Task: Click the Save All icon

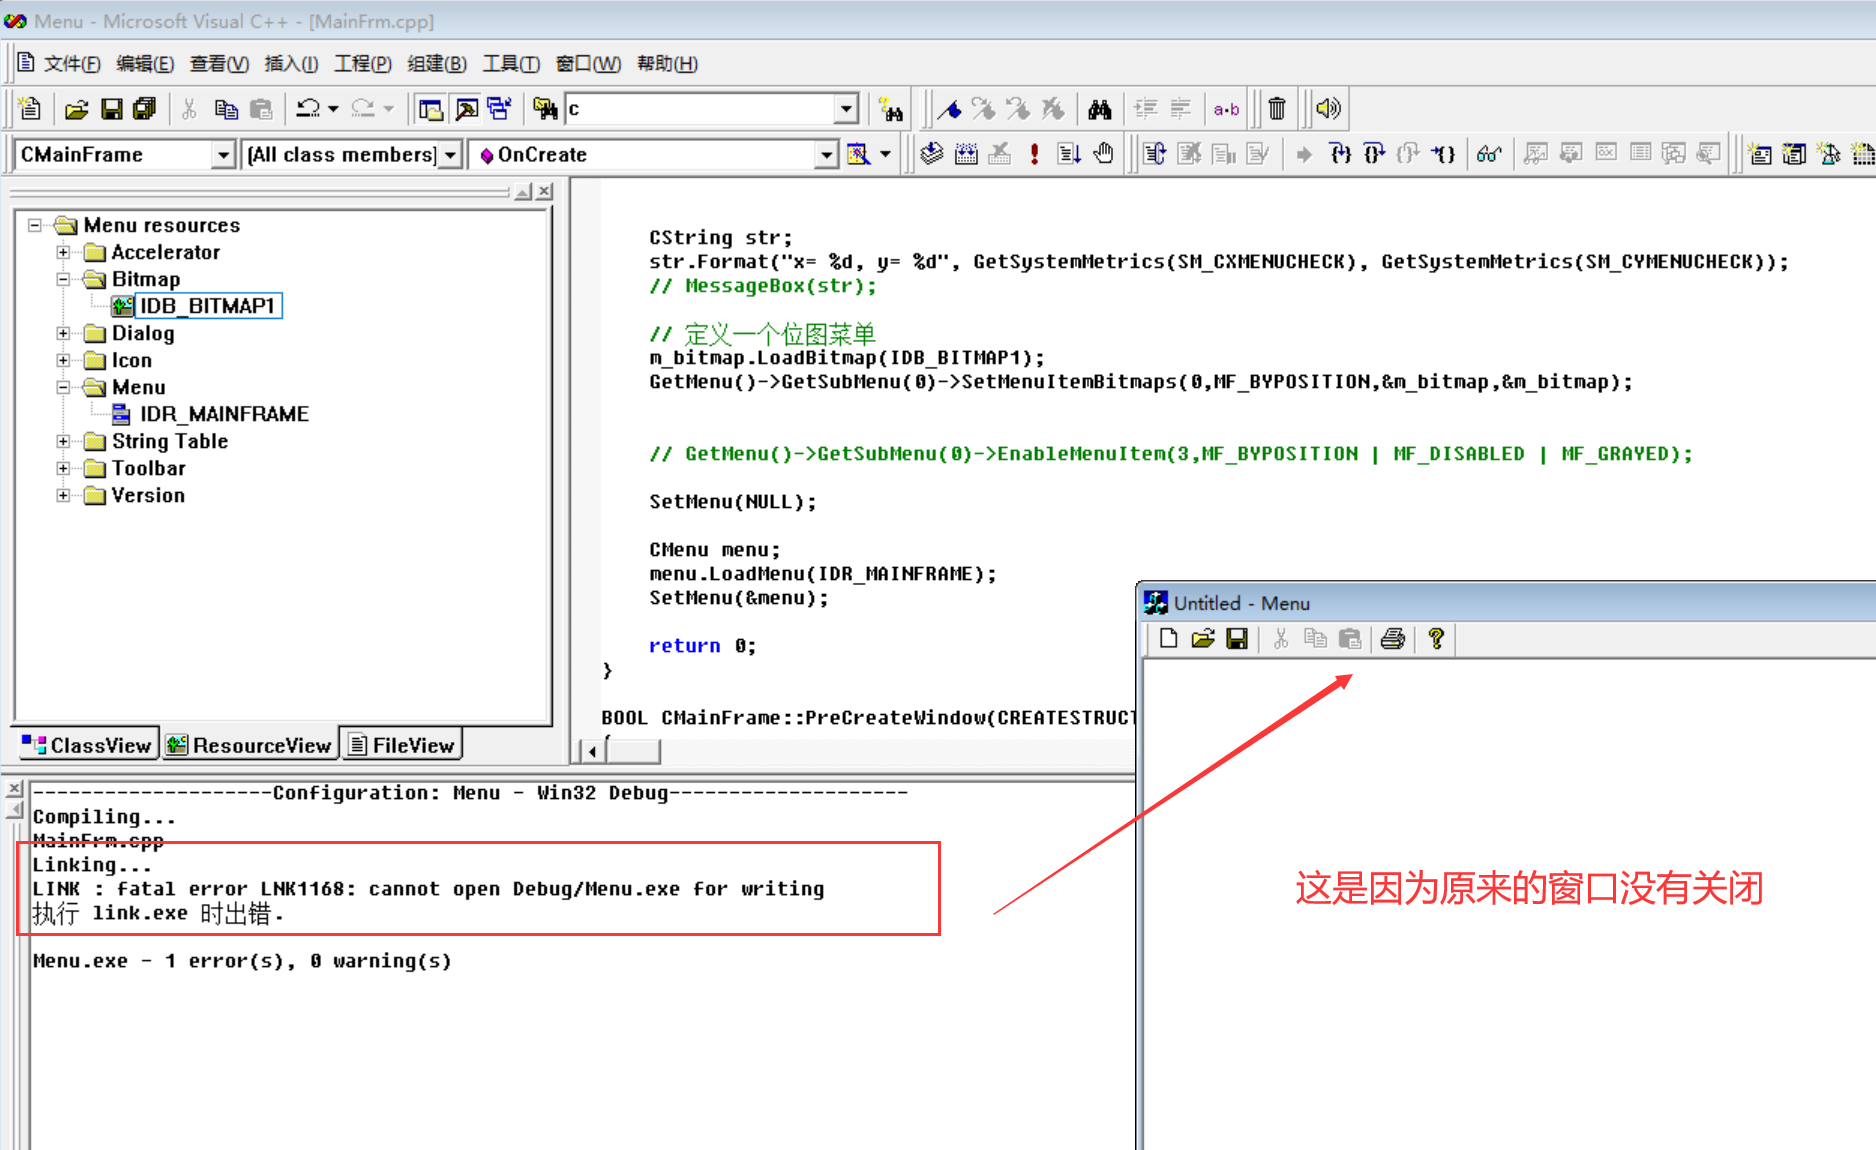Action: [145, 108]
